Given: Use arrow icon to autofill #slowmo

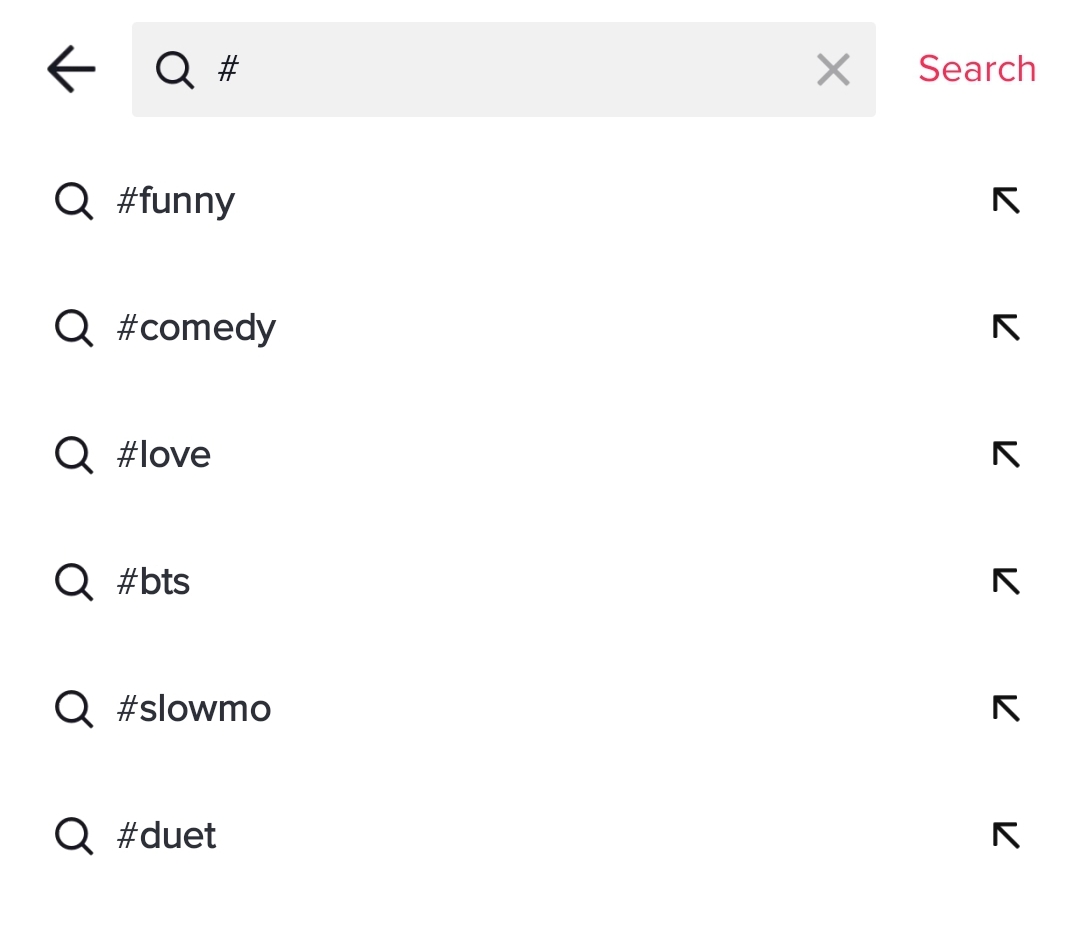Looking at the screenshot, I should click(1006, 709).
